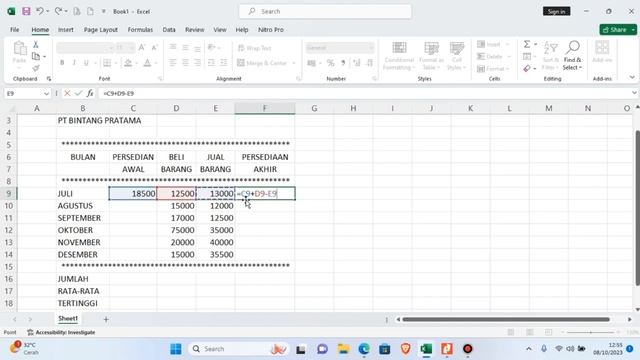Click Accessibility: Investigate in status bar
Image resolution: width=640 pixels, height=360 pixels.
(61, 332)
